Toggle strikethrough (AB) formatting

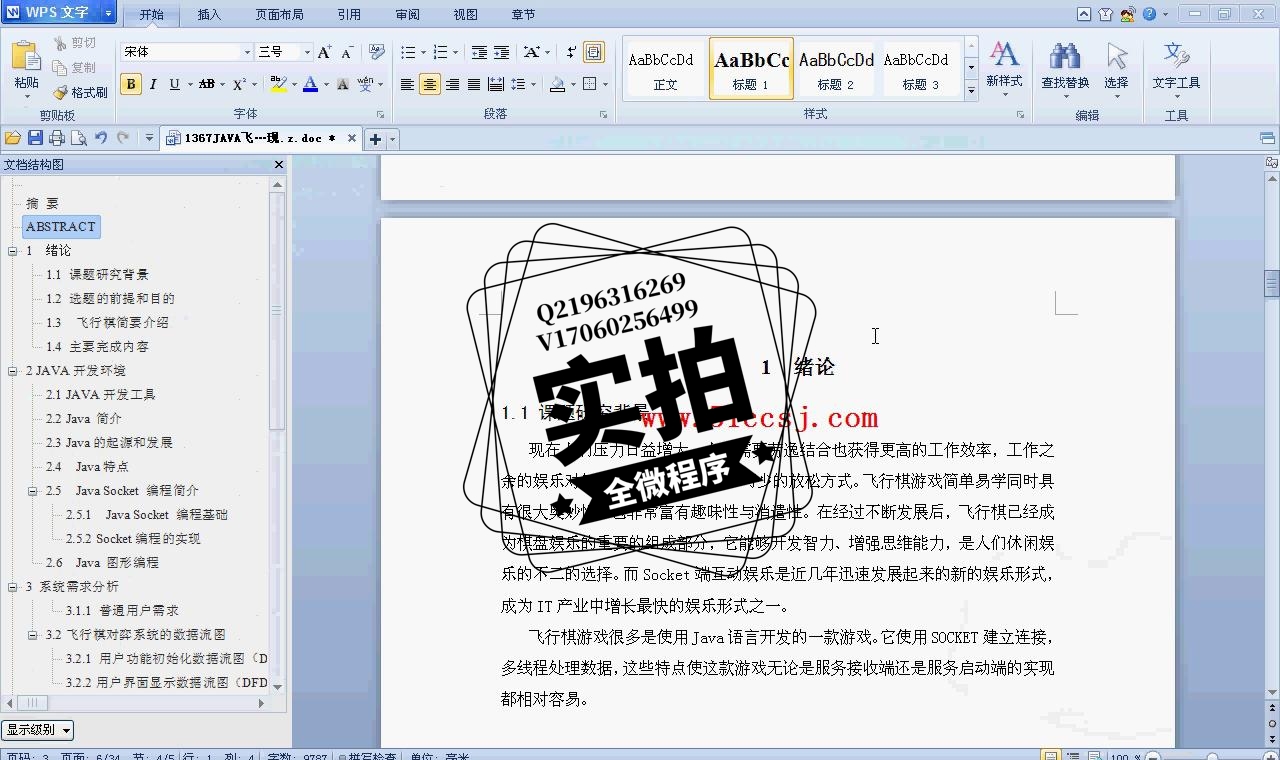click(207, 84)
